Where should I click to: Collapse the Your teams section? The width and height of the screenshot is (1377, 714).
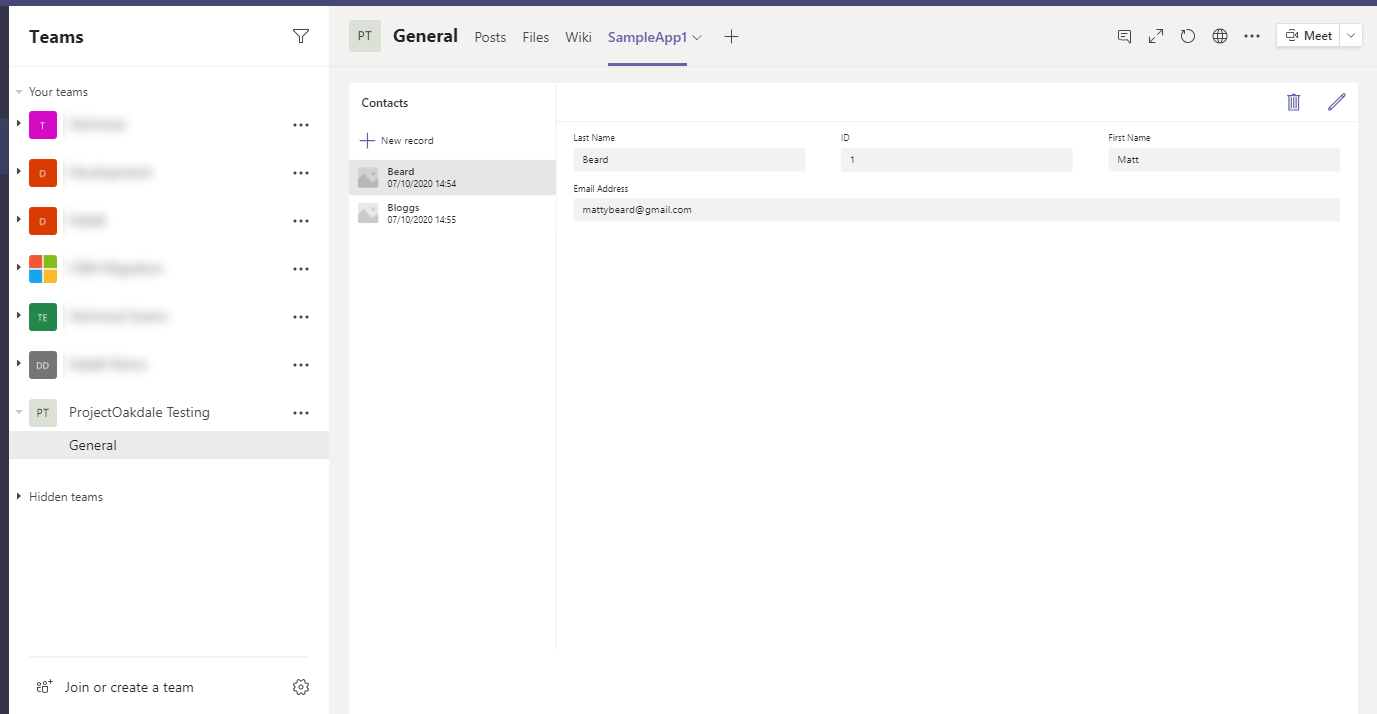19,92
